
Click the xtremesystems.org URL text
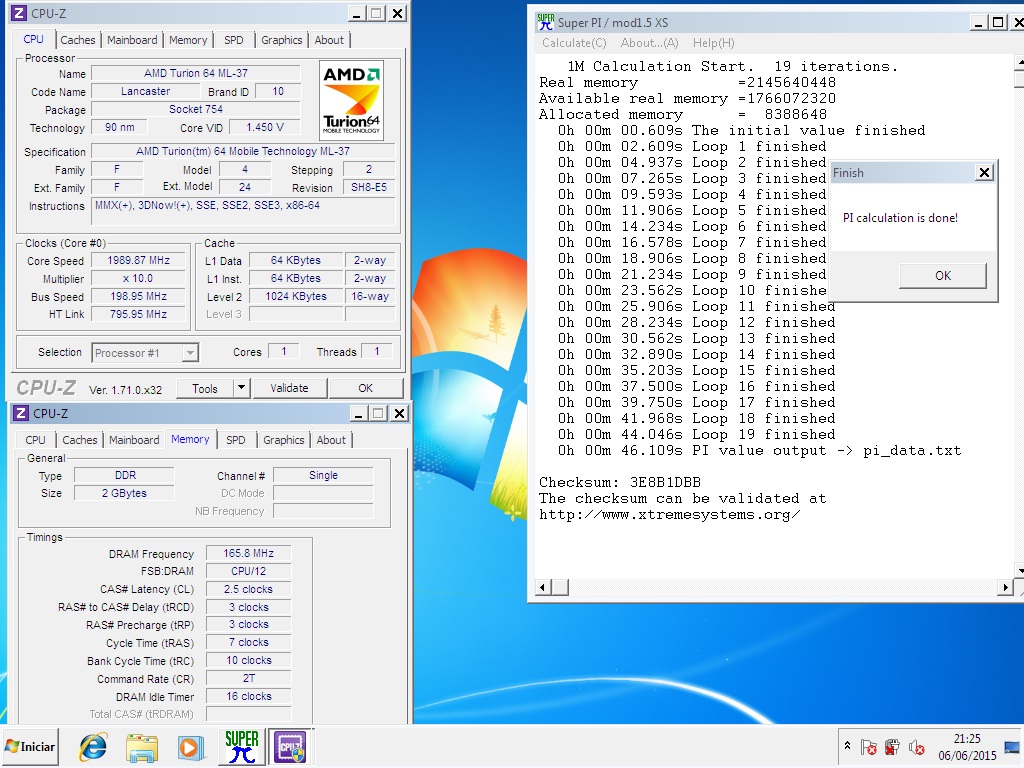(x=669, y=515)
